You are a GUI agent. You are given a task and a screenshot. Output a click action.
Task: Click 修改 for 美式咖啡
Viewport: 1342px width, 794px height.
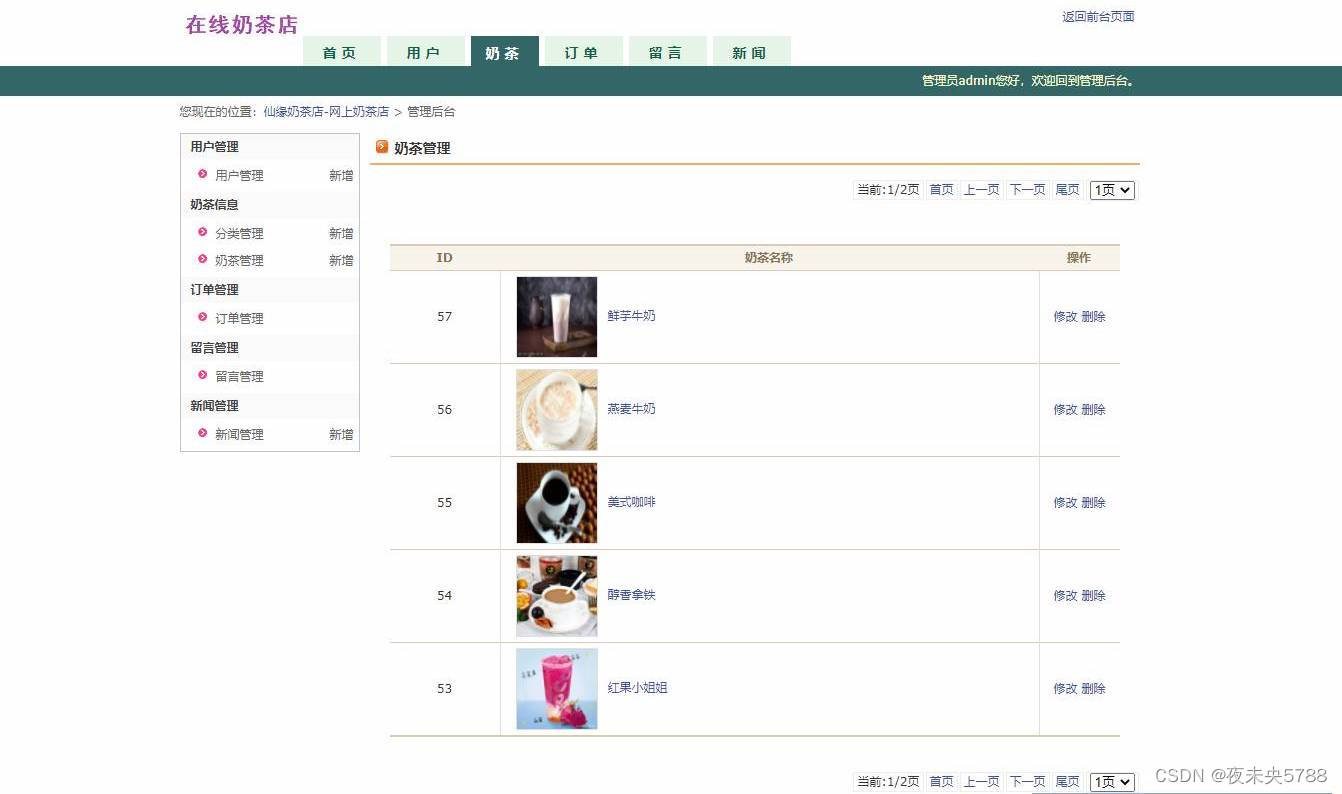(x=1065, y=502)
